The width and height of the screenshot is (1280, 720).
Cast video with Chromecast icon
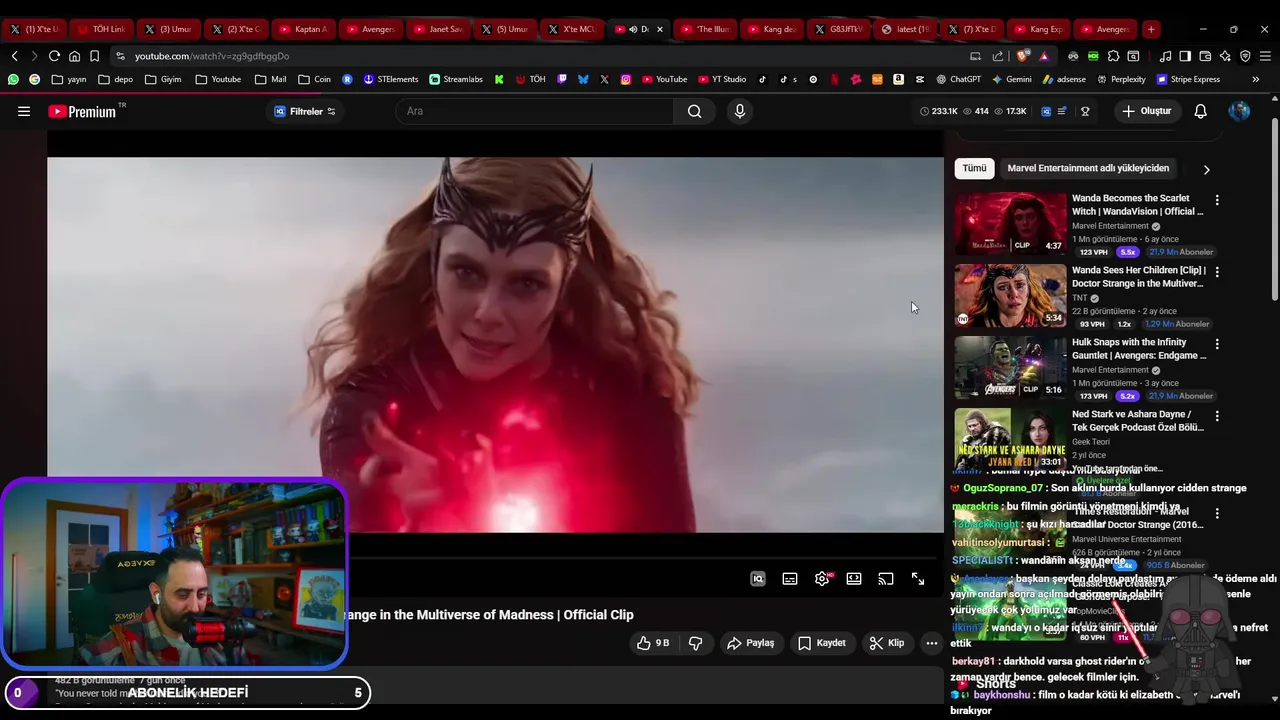pyautogui.click(x=886, y=579)
